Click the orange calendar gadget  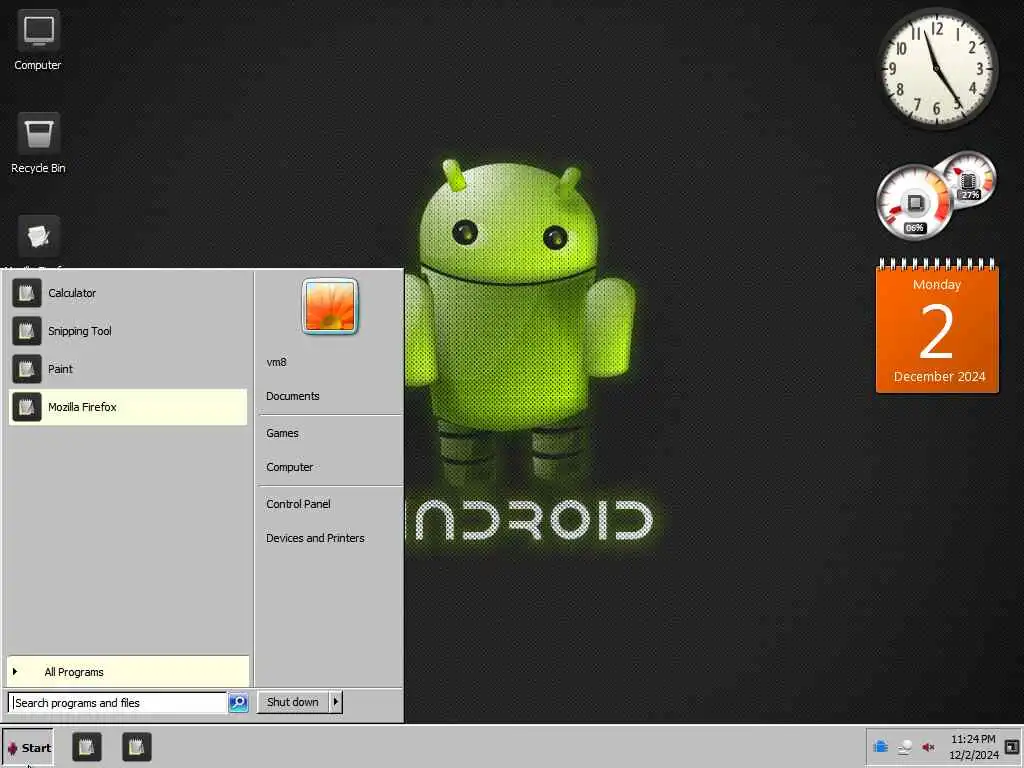(x=937, y=326)
